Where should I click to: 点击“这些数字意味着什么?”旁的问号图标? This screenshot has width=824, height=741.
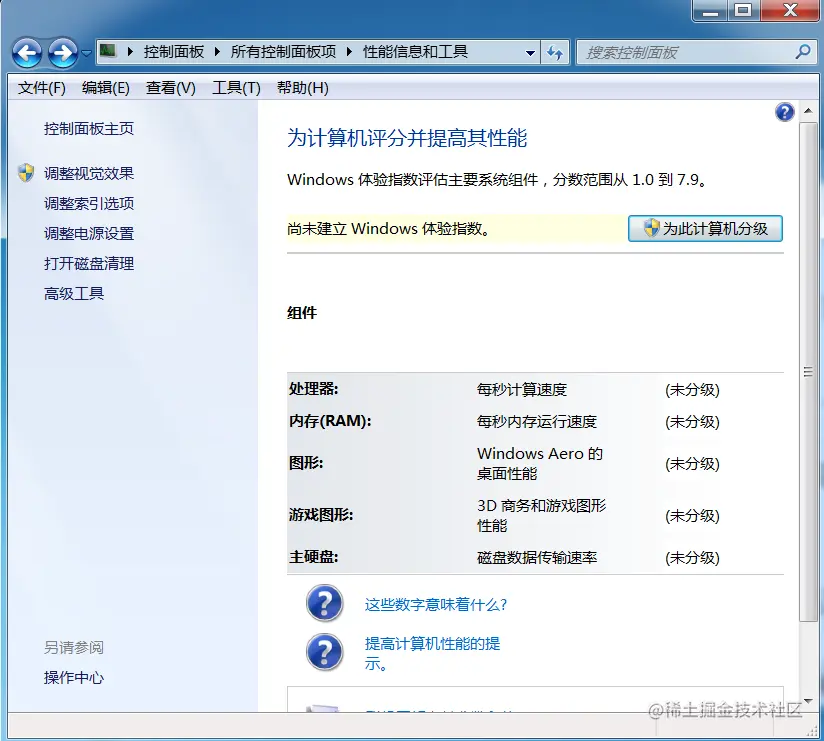[x=324, y=603]
